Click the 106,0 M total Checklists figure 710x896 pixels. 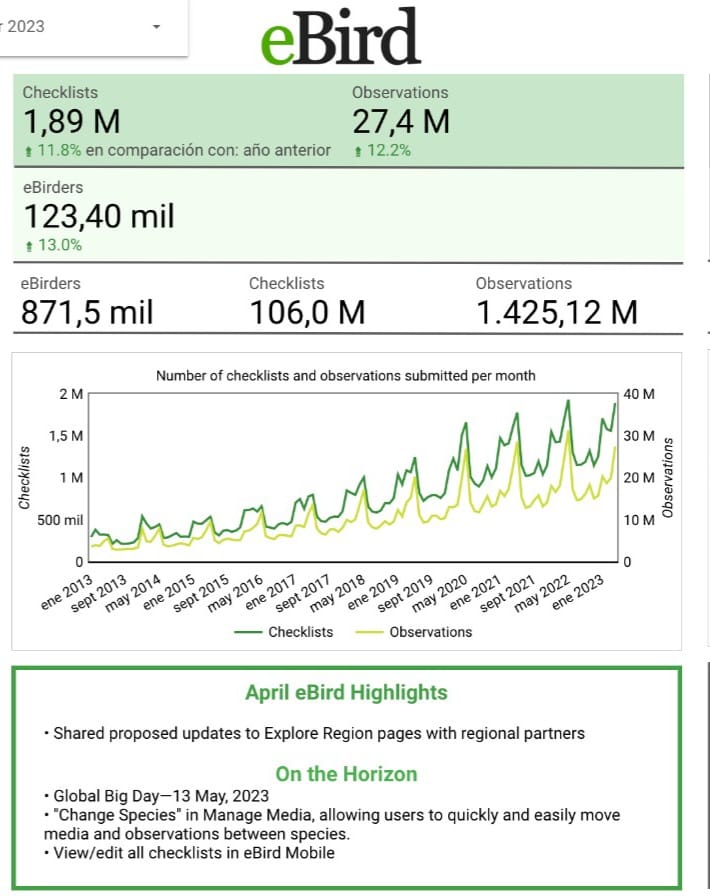tap(306, 312)
